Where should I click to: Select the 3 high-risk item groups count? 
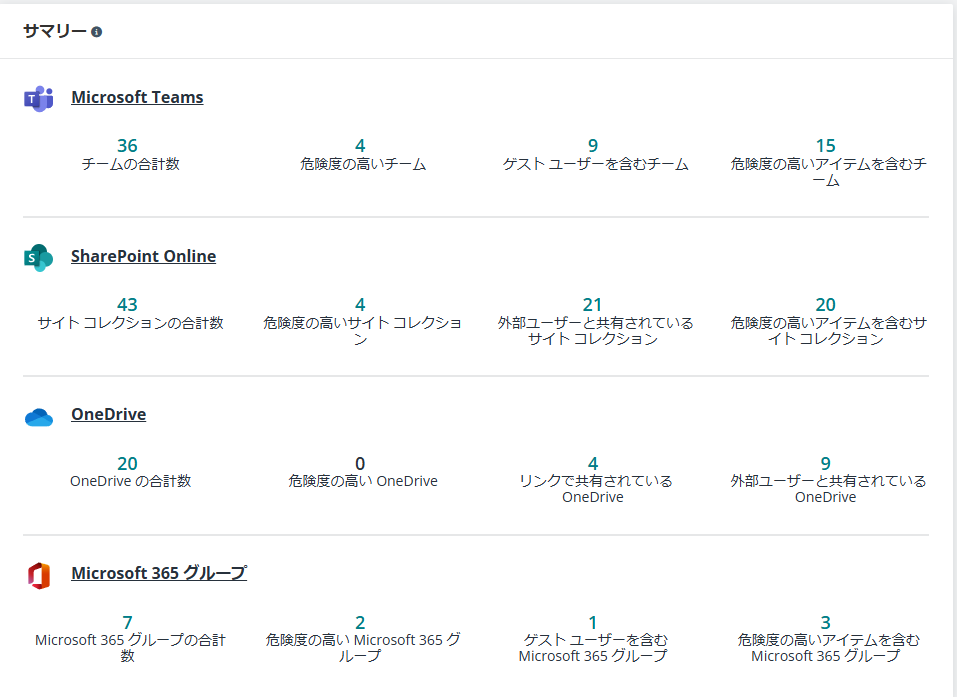click(825, 623)
